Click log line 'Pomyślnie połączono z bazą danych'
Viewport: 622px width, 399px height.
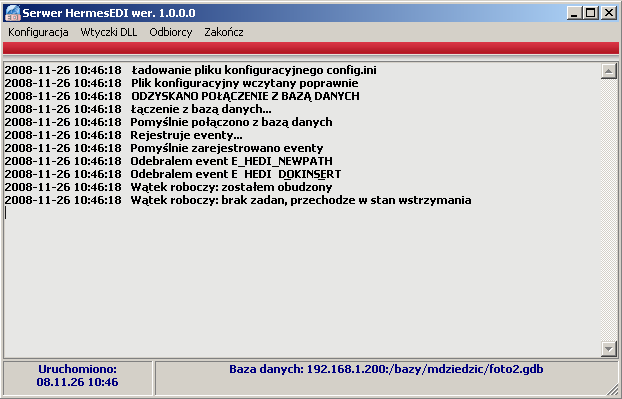tap(168, 122)
